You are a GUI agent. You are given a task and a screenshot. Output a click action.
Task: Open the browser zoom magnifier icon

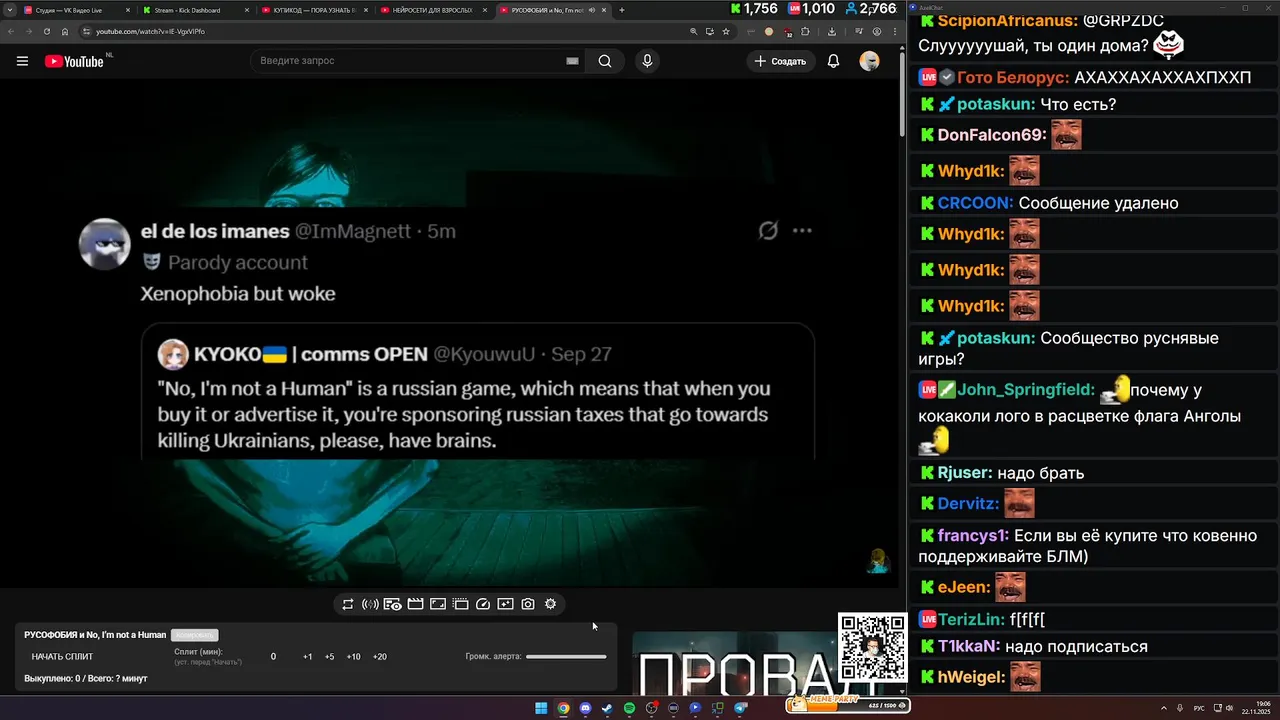[x=694, y=31]
